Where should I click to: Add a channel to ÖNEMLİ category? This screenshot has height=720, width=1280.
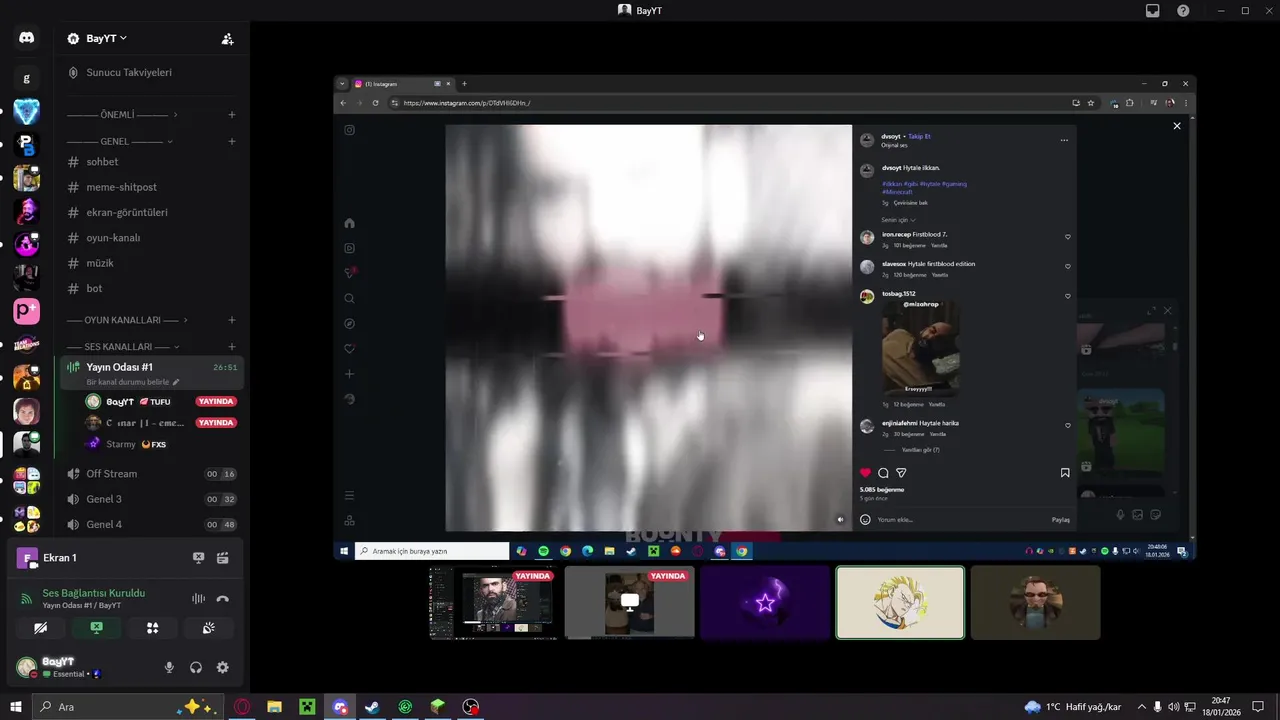pyautogui.click(x=231, y=115)
